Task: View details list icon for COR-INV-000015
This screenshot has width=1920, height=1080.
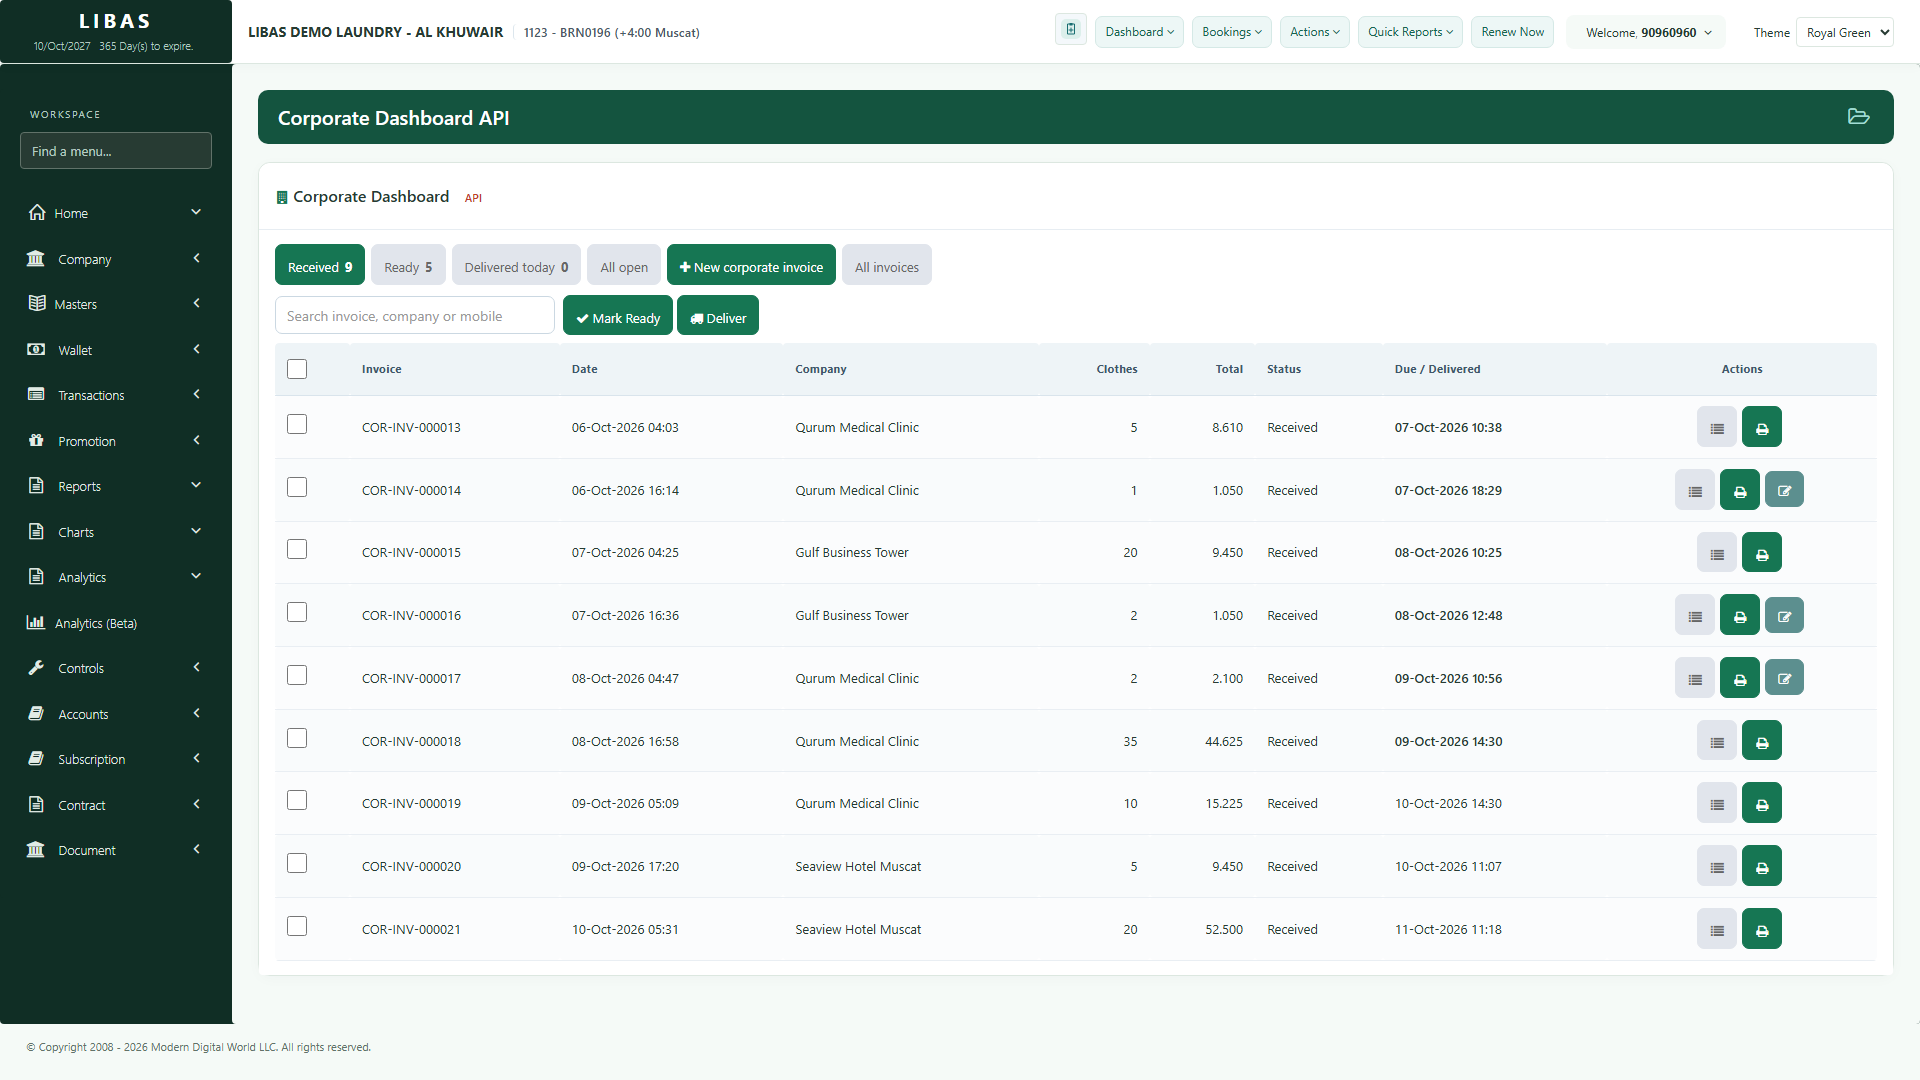Action: tap(1716, 553)
